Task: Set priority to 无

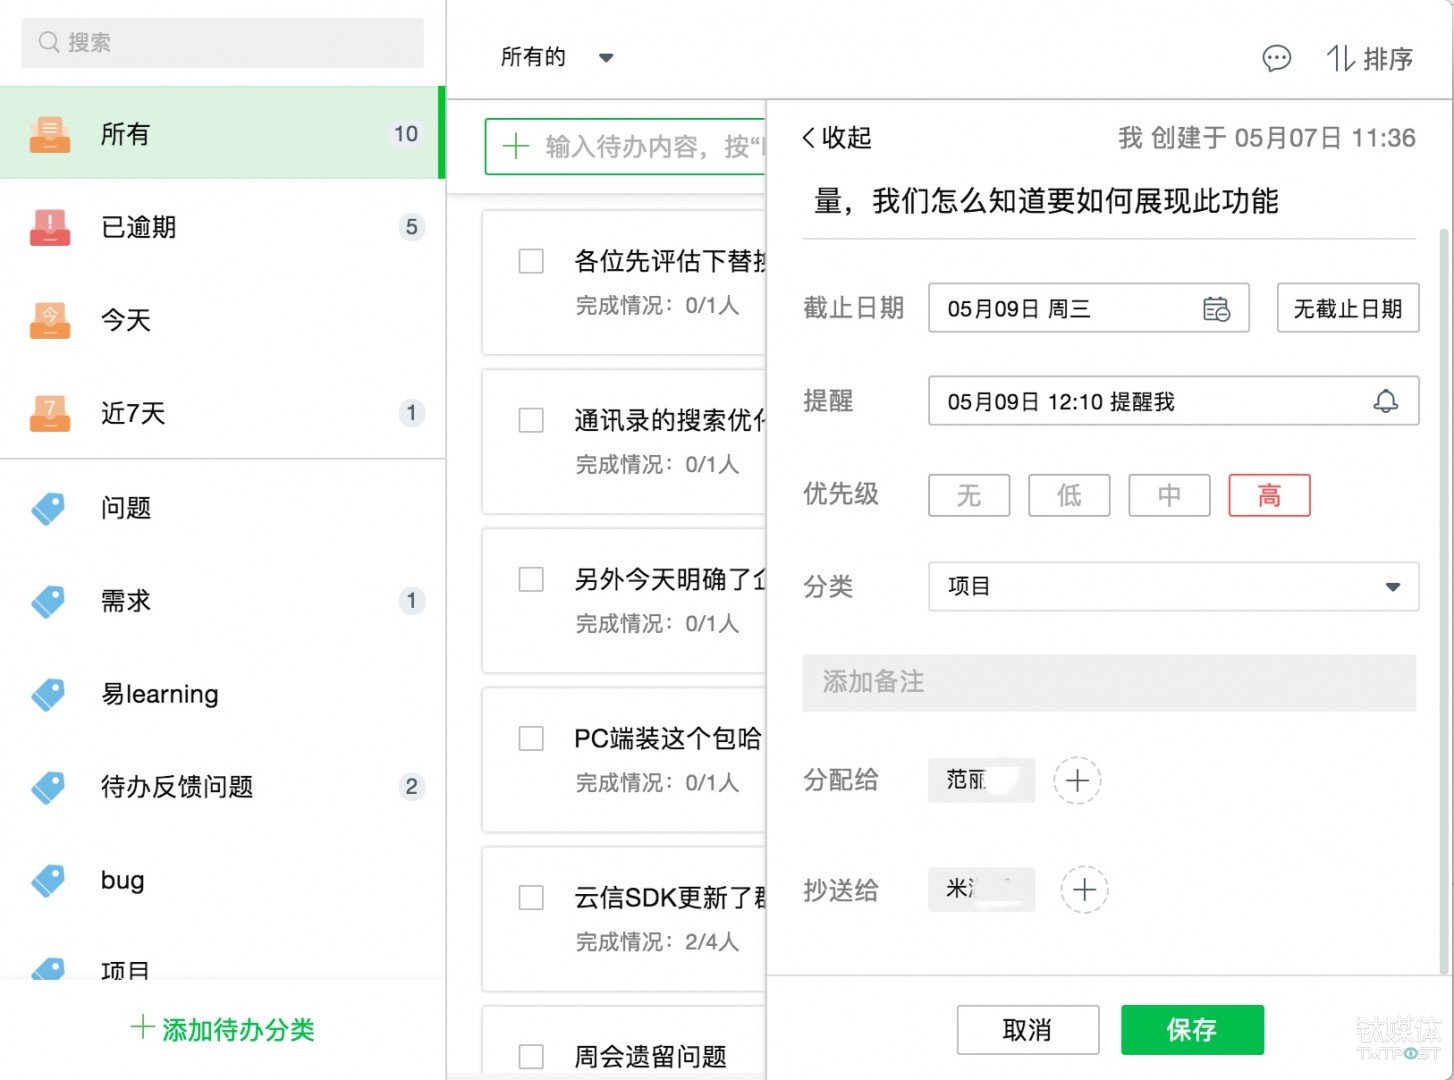Action: pyautogui.click(x=969, y=495)
